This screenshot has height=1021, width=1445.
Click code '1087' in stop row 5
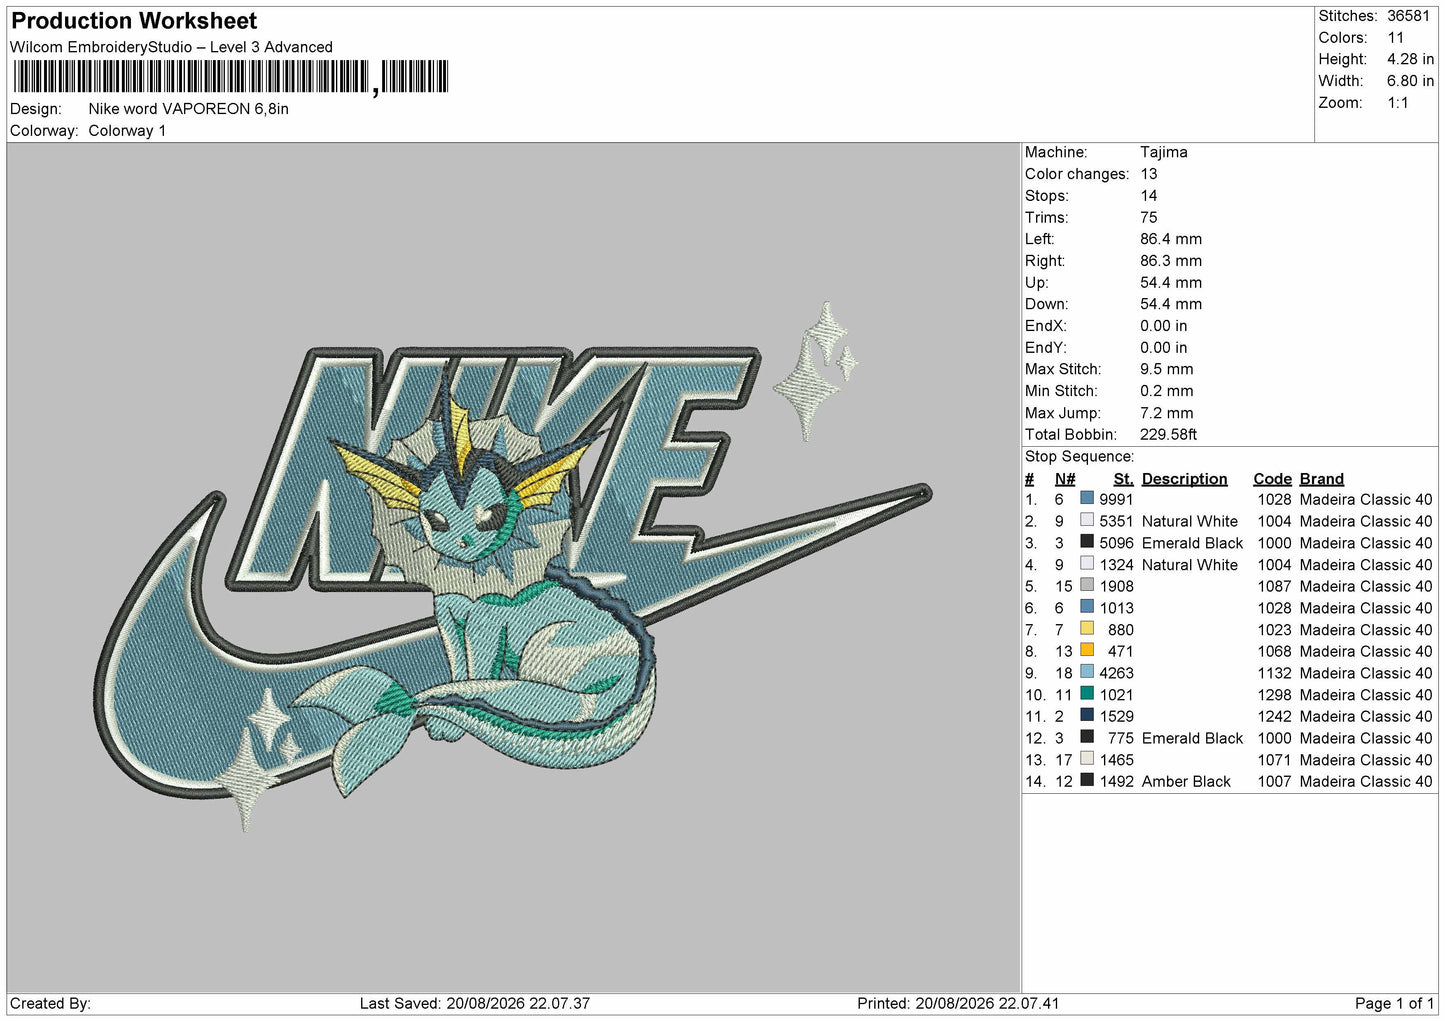coord(1274,586)
